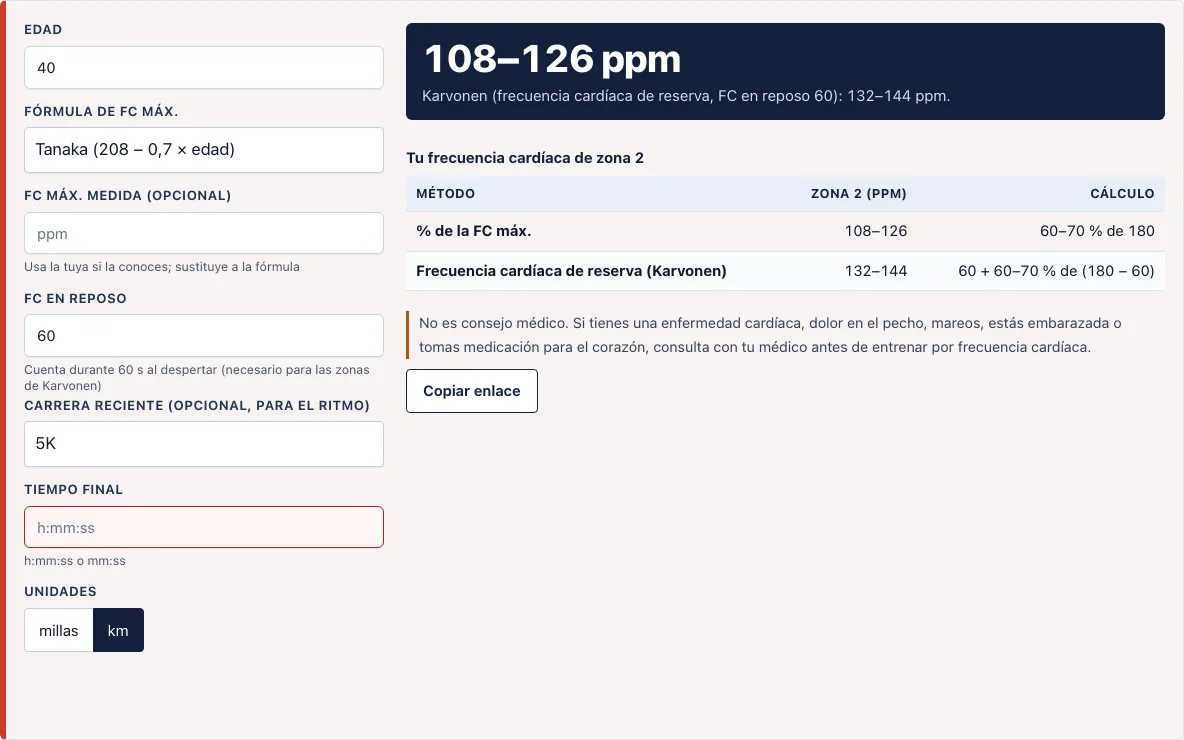Click the ZONA 2 (PPM) column header
This screenshot has height=740, width=1184.
pyautogui.click(x=859, y=193)
